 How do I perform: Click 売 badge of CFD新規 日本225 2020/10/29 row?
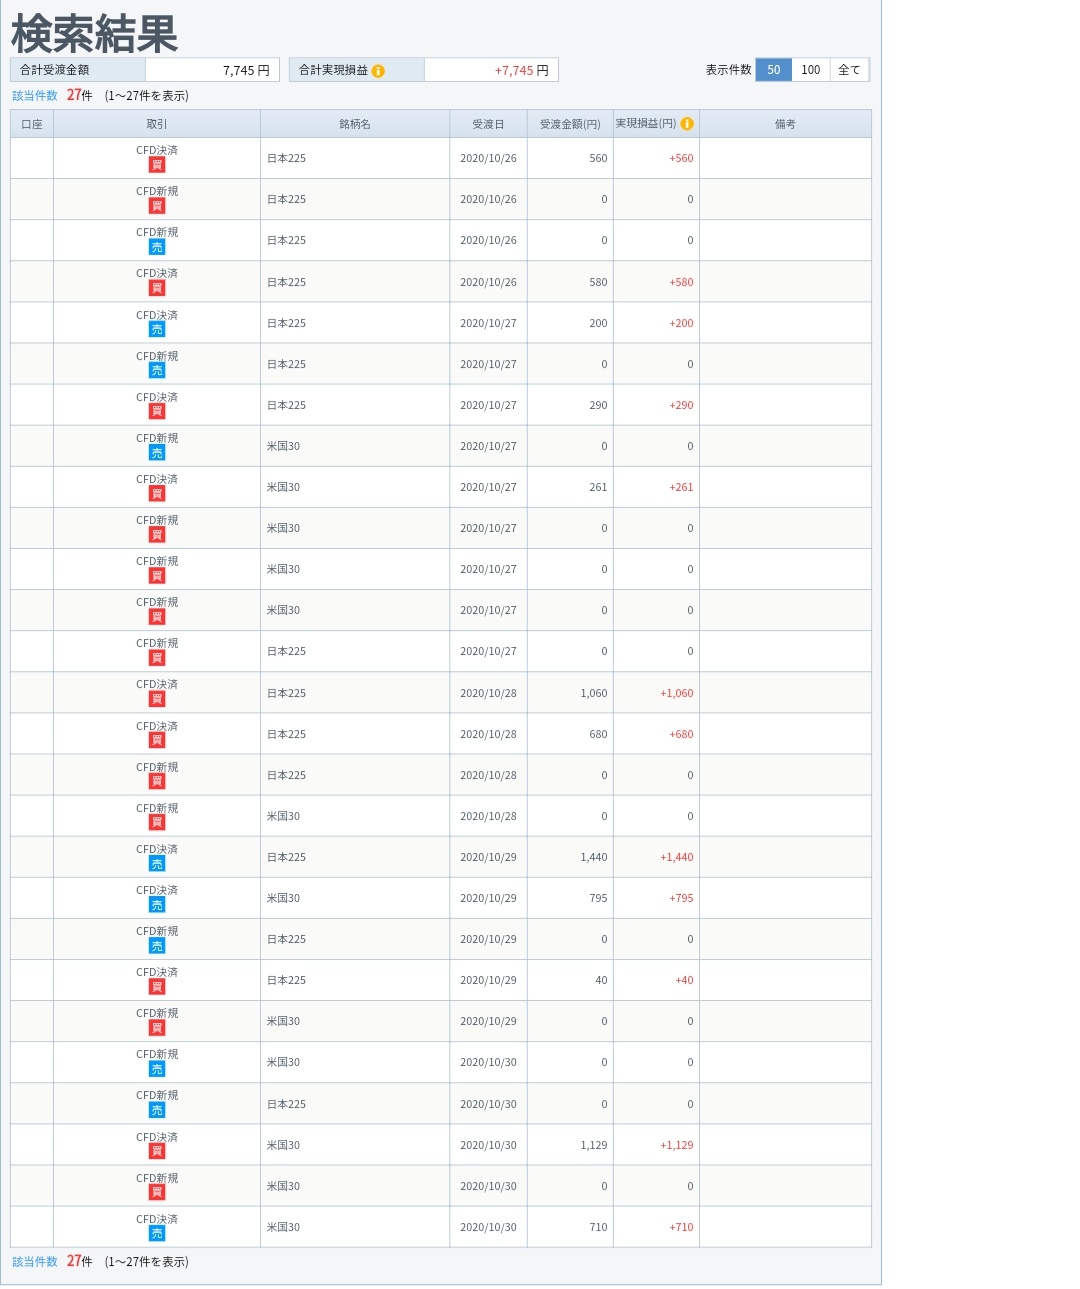tap(157, 946)
